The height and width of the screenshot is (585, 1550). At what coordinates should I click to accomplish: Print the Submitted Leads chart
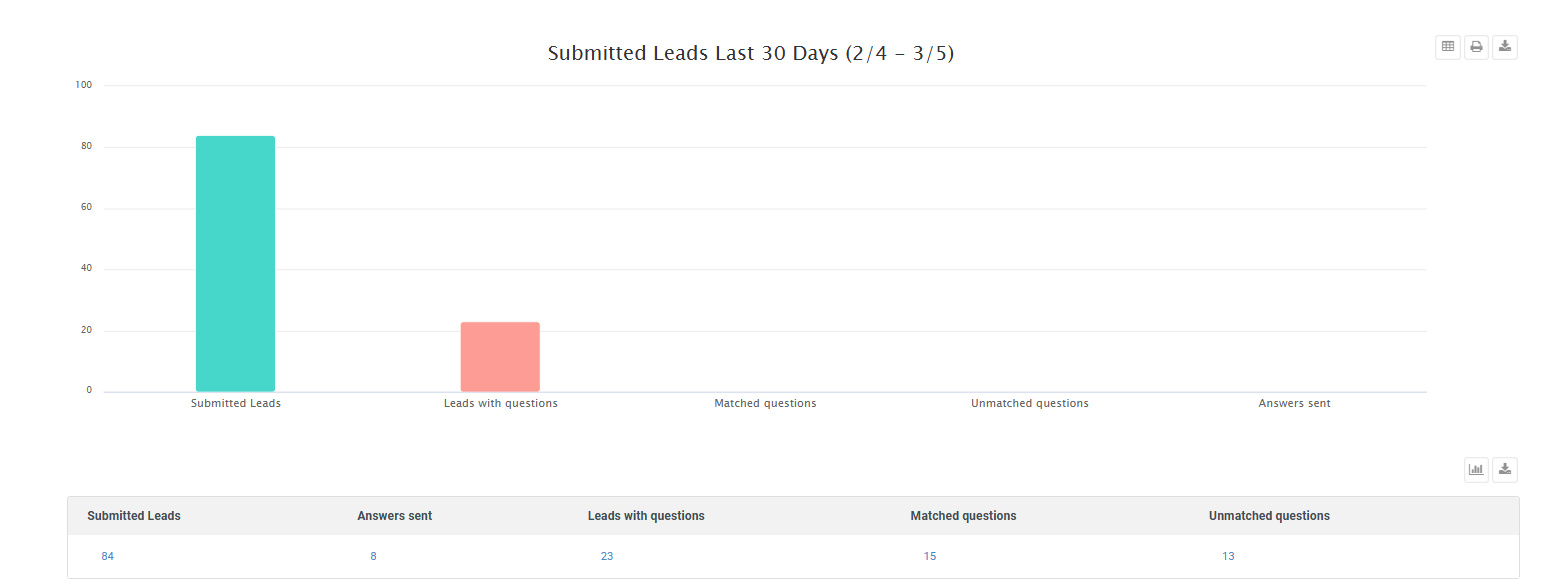click(1476, 47)
